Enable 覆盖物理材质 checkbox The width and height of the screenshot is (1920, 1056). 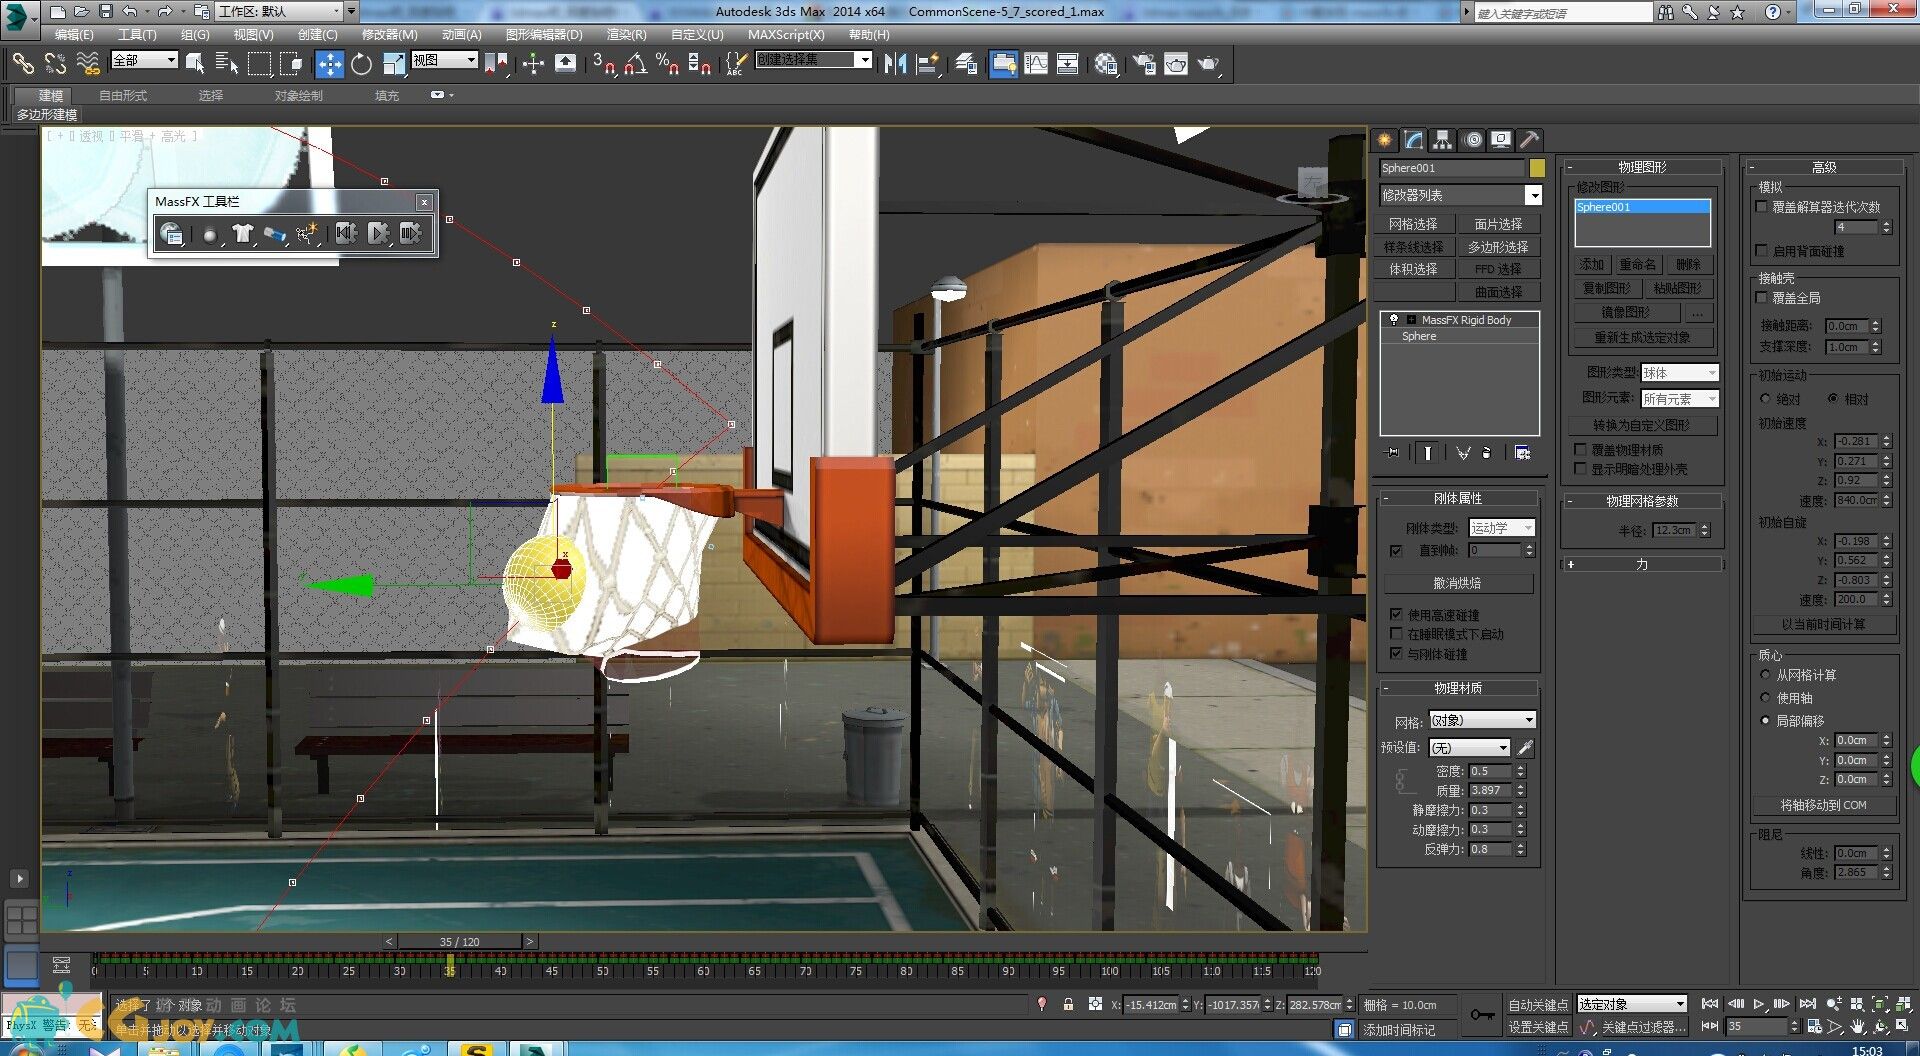[1581, 450]
